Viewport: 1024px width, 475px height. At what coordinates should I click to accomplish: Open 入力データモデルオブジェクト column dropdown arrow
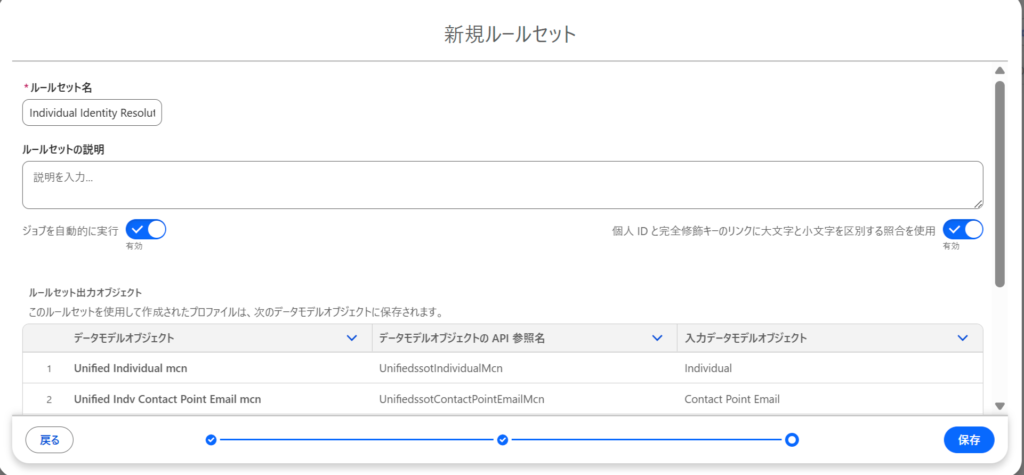[962, 338]
